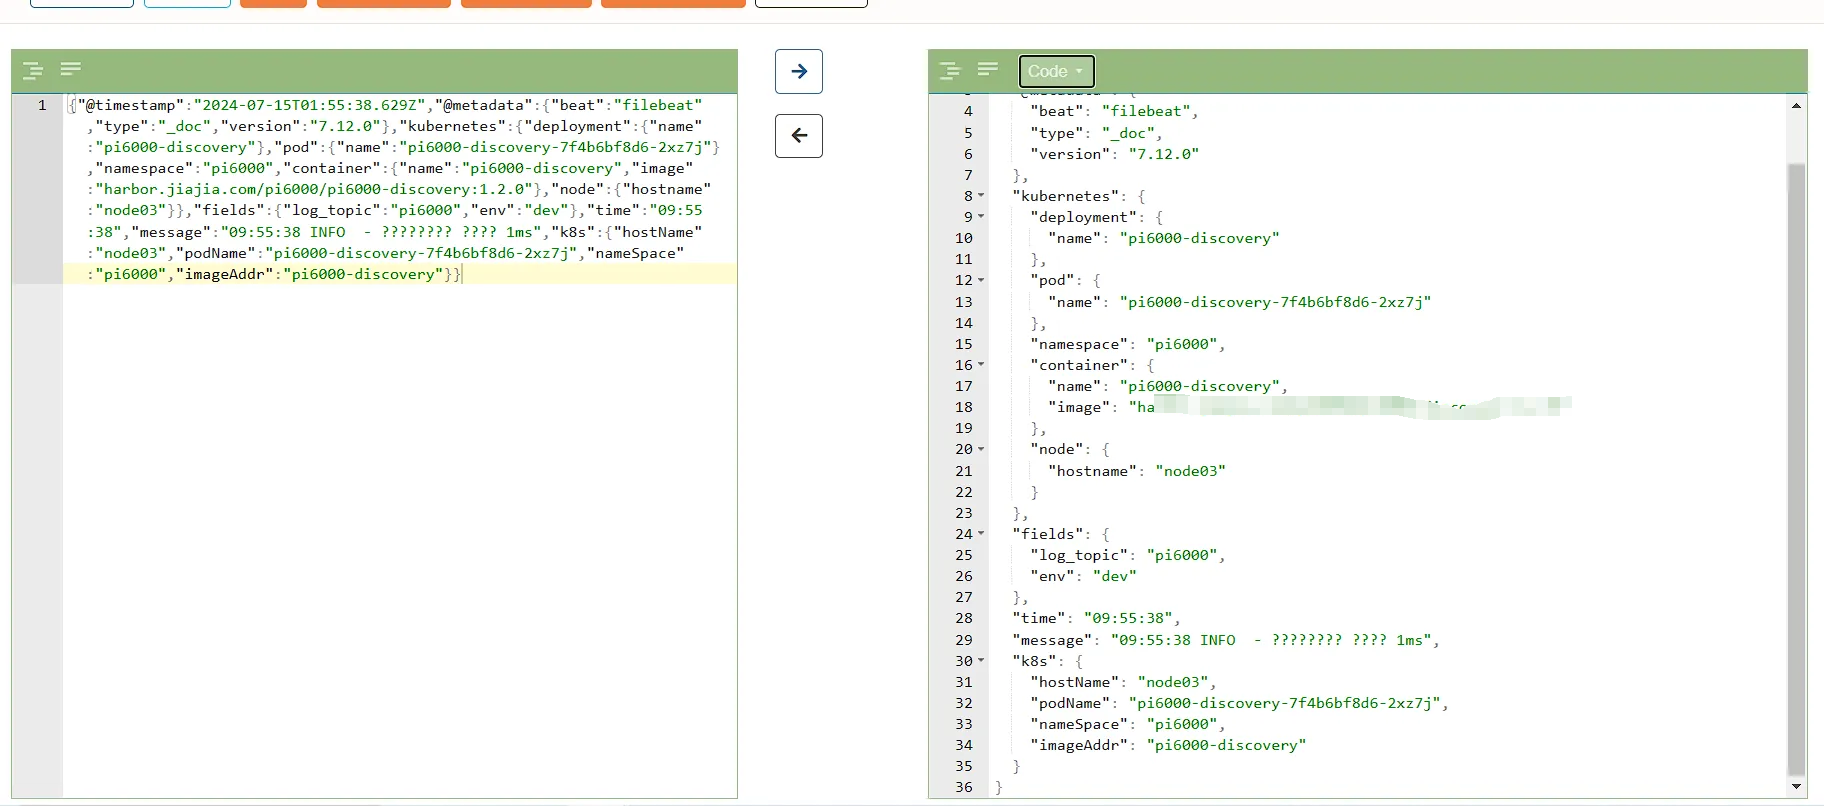Click the "_doc" type value on line 5
This screenshot has height=806, width=1824.
click(1128, 133)
